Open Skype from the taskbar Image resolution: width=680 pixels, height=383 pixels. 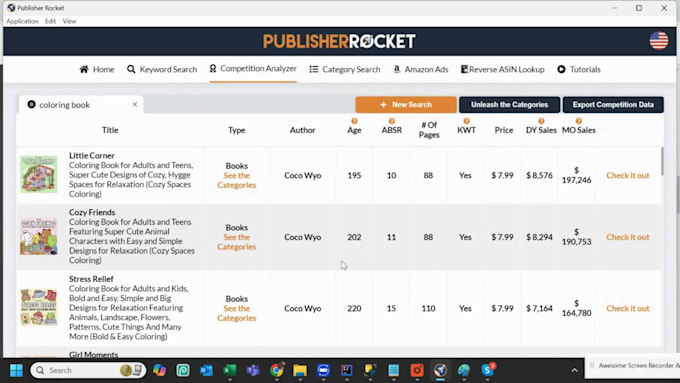(488, 370)
